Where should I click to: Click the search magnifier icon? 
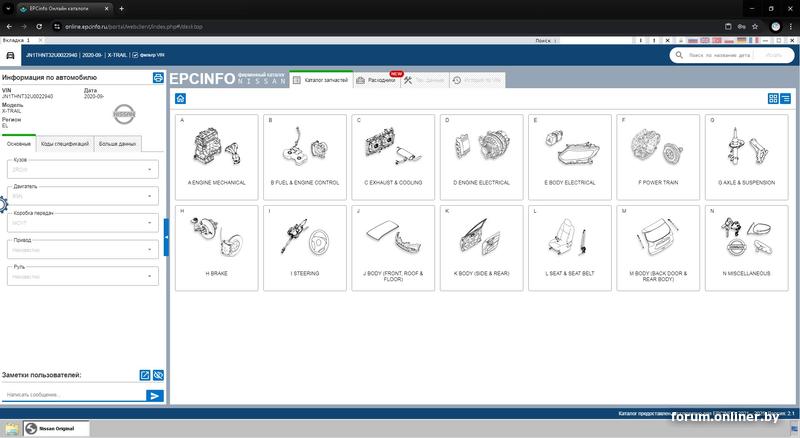point(679,55)
